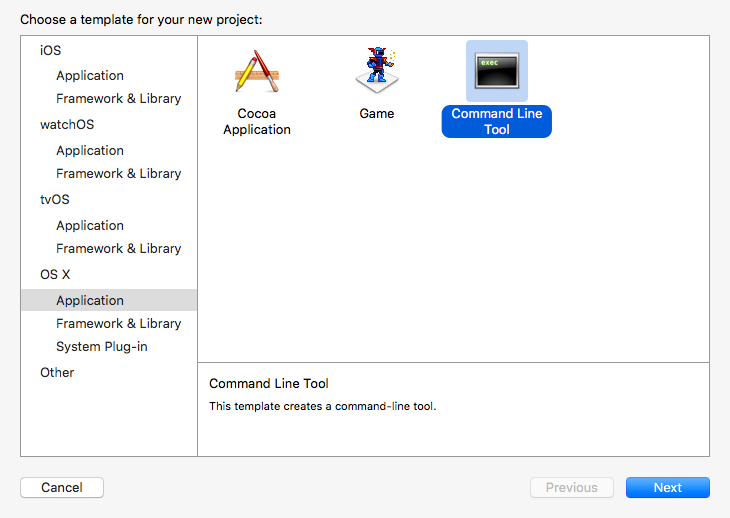Select System Plug-in under OS X
The image size is (730, 518).
click(x=102, y=347)
